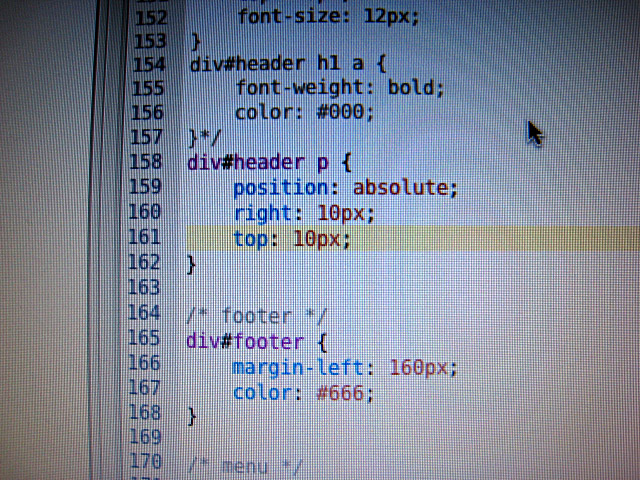640x480 pixels.
Task: Click the 'div#footer {' selector
Action: [x=257, y=342]
